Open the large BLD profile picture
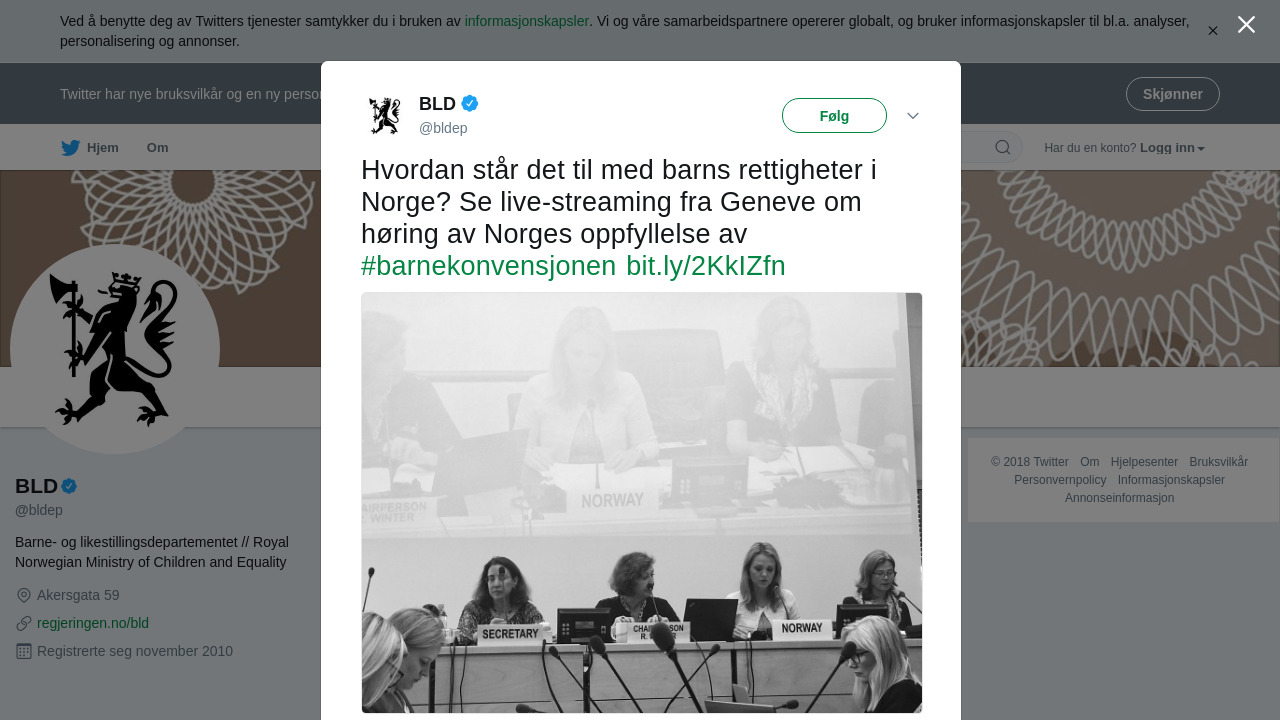The height and width of the screenshot is (720, 1280). click(x=115, y=349)
